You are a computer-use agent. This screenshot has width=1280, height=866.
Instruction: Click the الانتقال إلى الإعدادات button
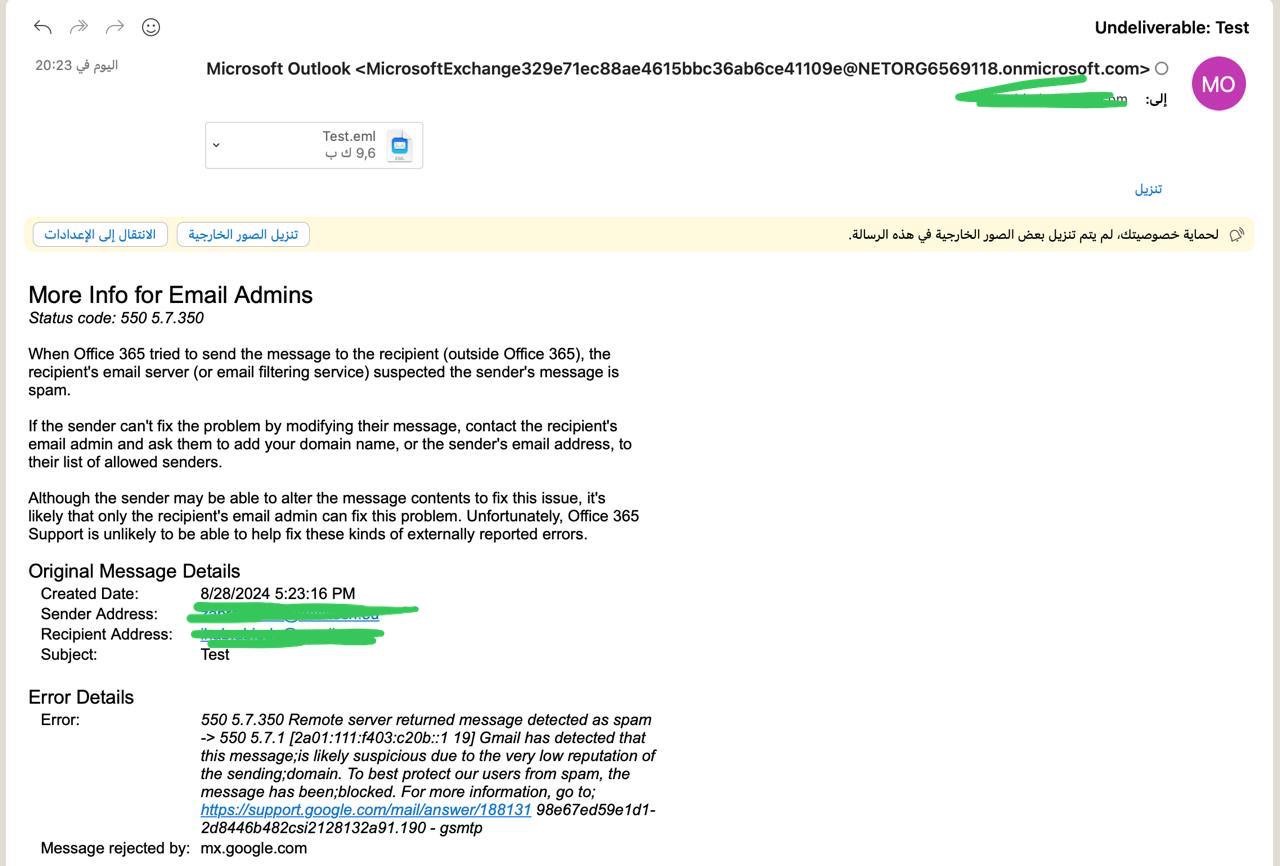[100, 234]
